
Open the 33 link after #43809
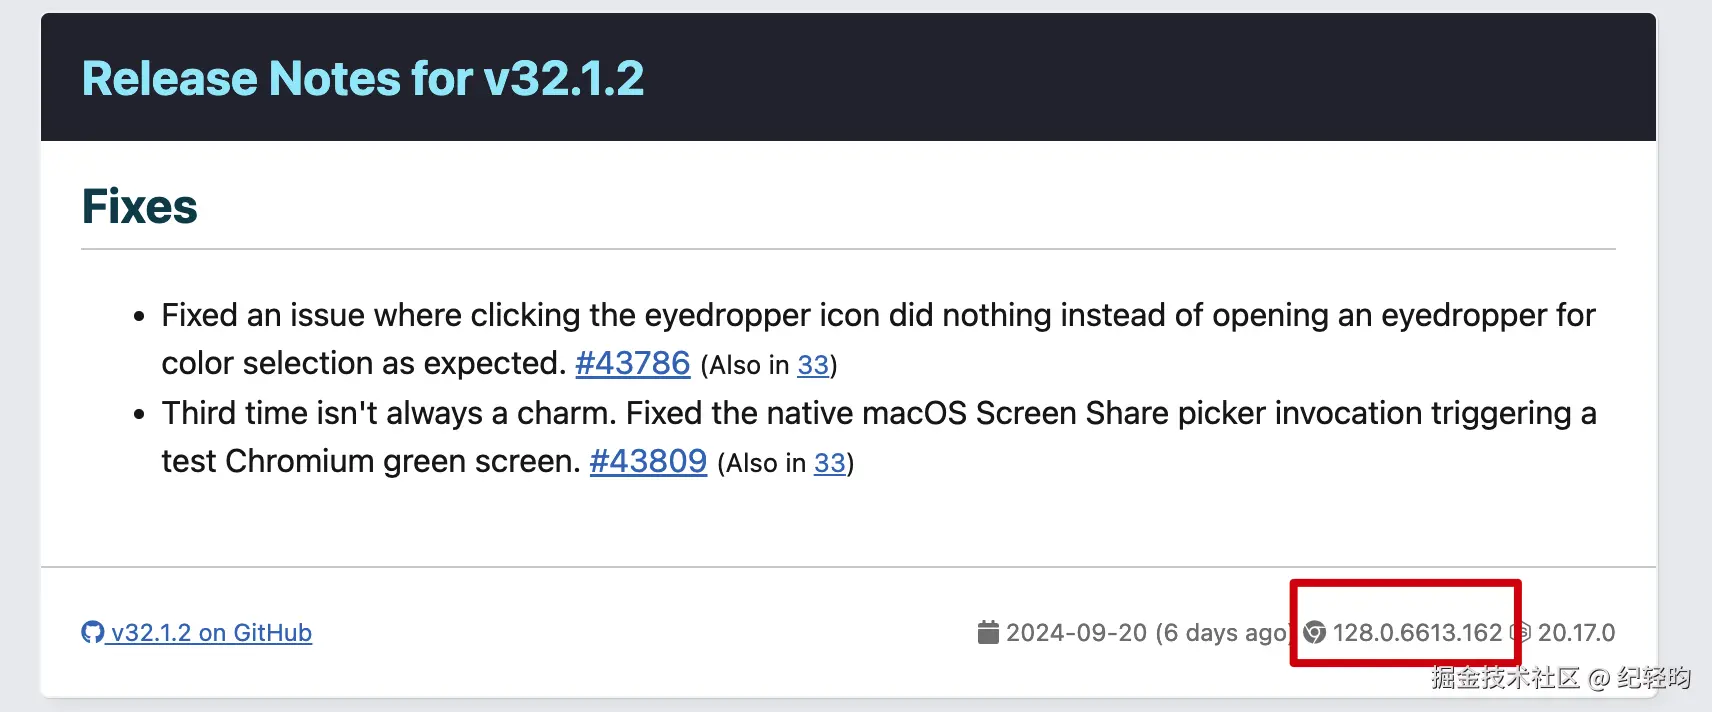click(829, 464)
